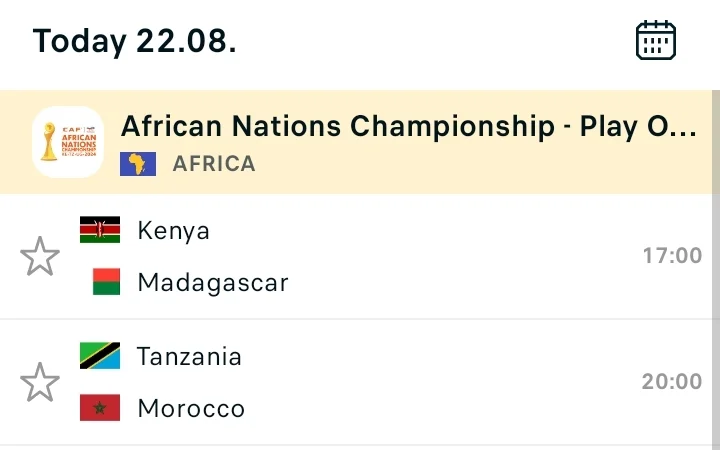Open the Kenya team name
The width and height of the screenshot is (720, 450).
(x=174, y=230)
